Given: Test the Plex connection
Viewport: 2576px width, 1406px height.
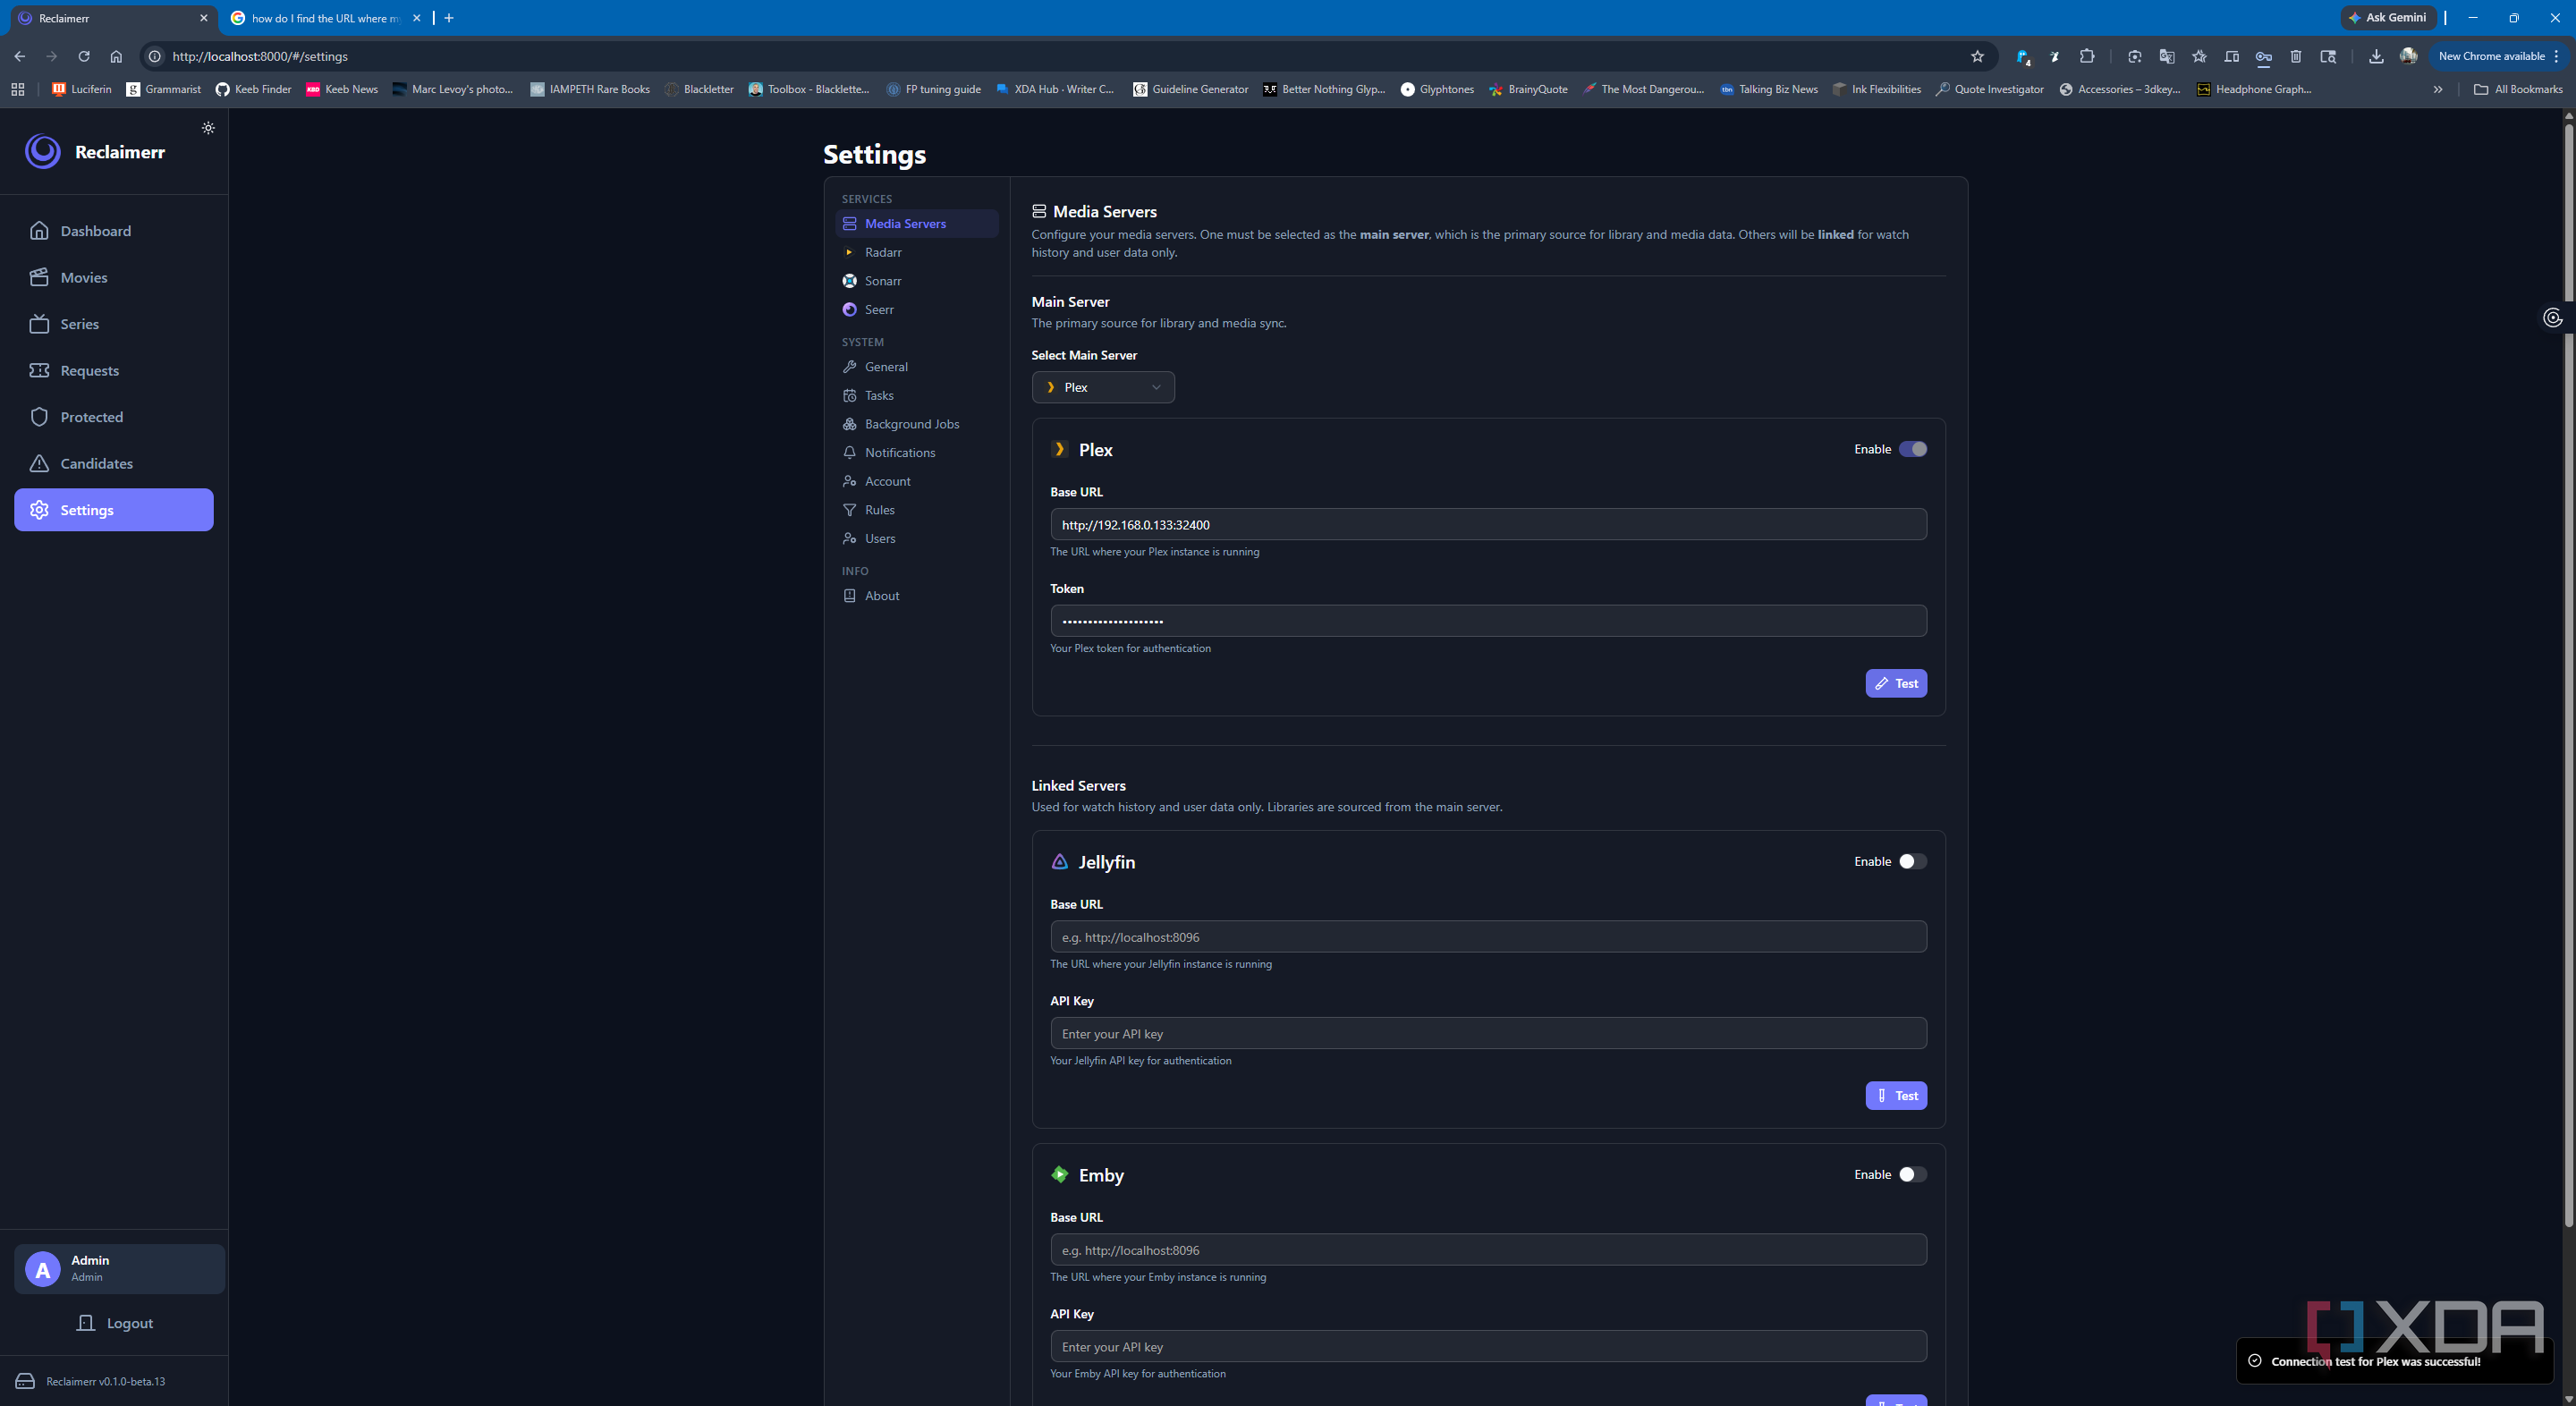Looking at the screenshot, I should pyautogui.click(x=1895, y=683).
